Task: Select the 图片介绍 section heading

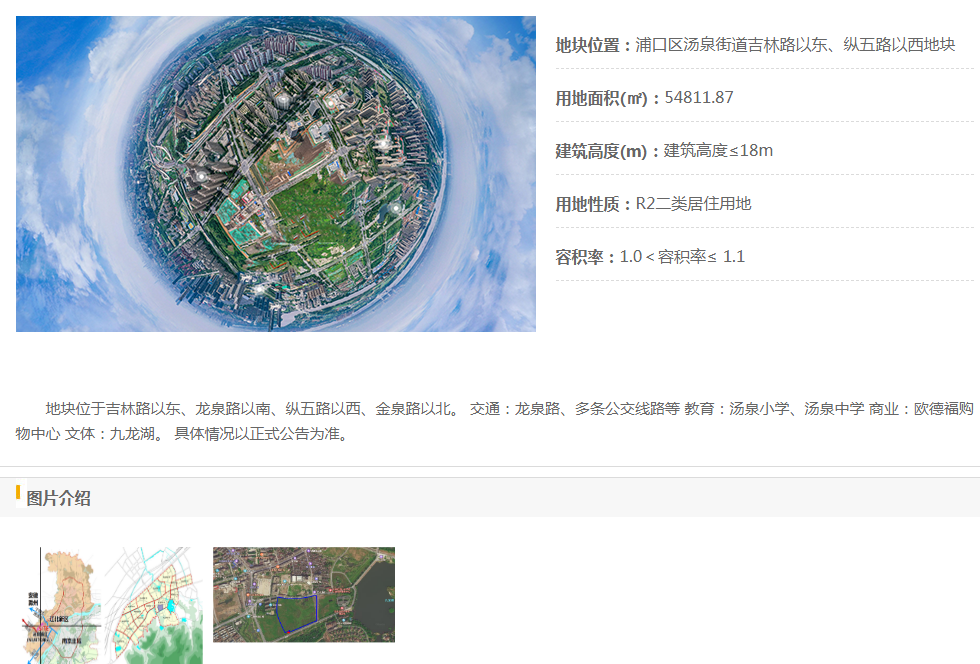Action: click(x=59, y=498)
